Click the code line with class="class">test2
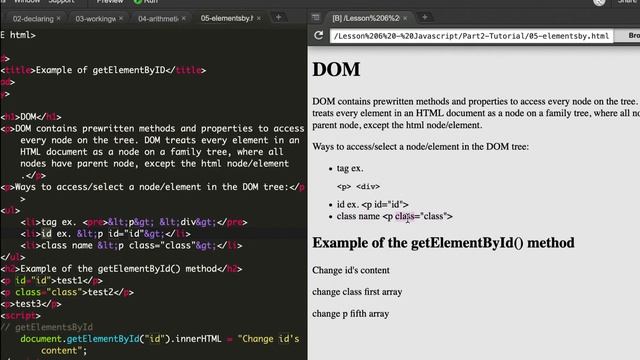640x360 pixels. [x=67, y=292]
